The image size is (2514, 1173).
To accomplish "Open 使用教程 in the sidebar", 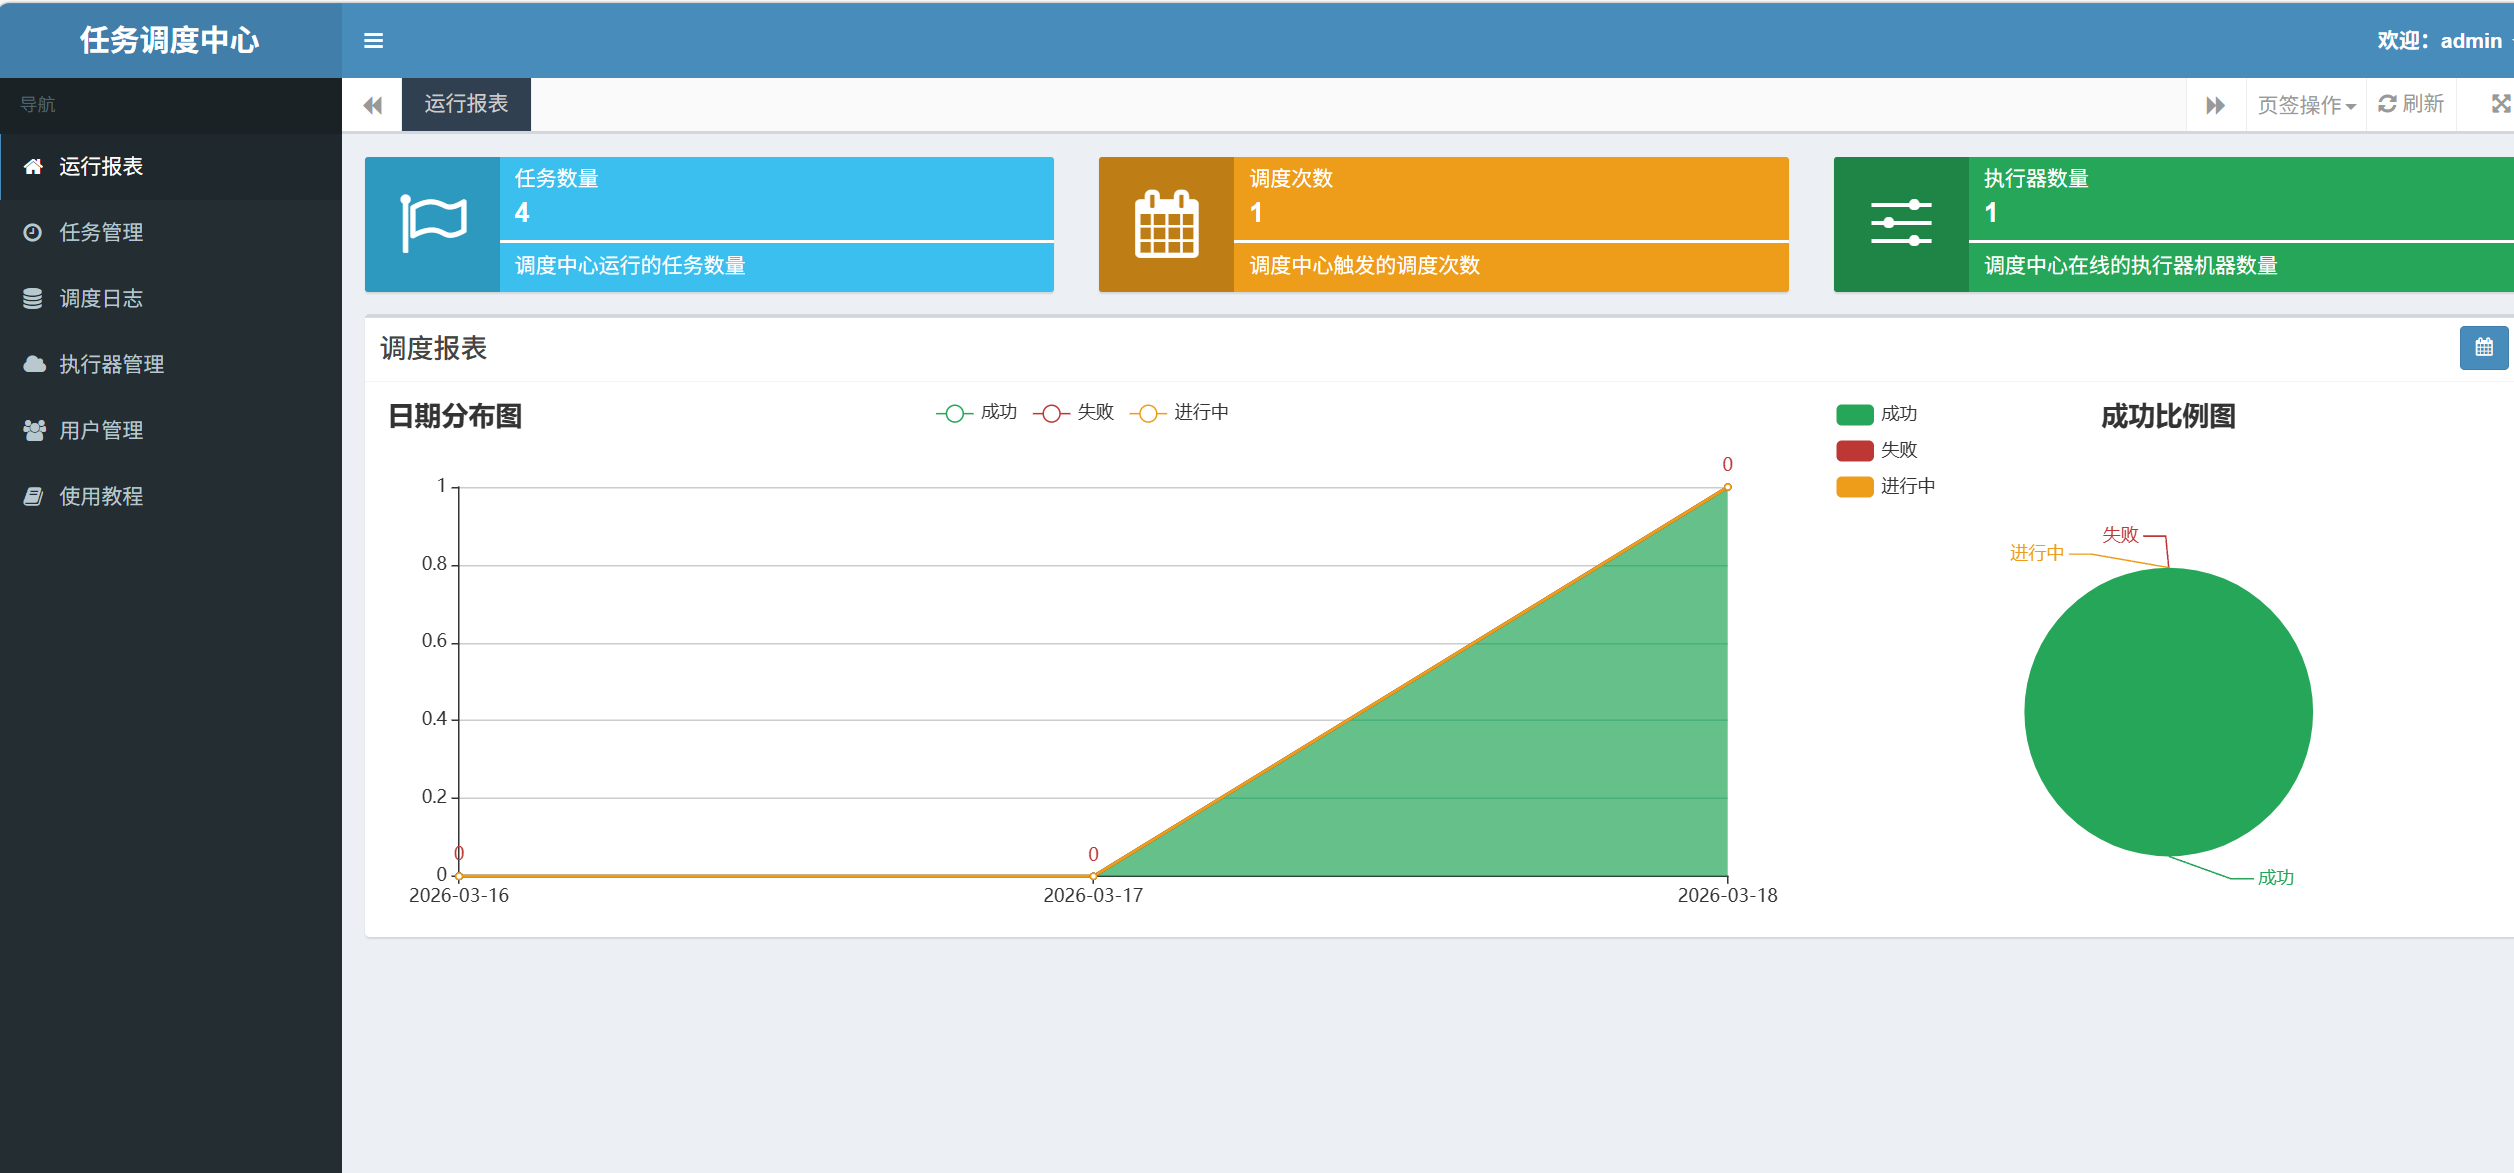I will pyautogui.click(x=171, y=496).
